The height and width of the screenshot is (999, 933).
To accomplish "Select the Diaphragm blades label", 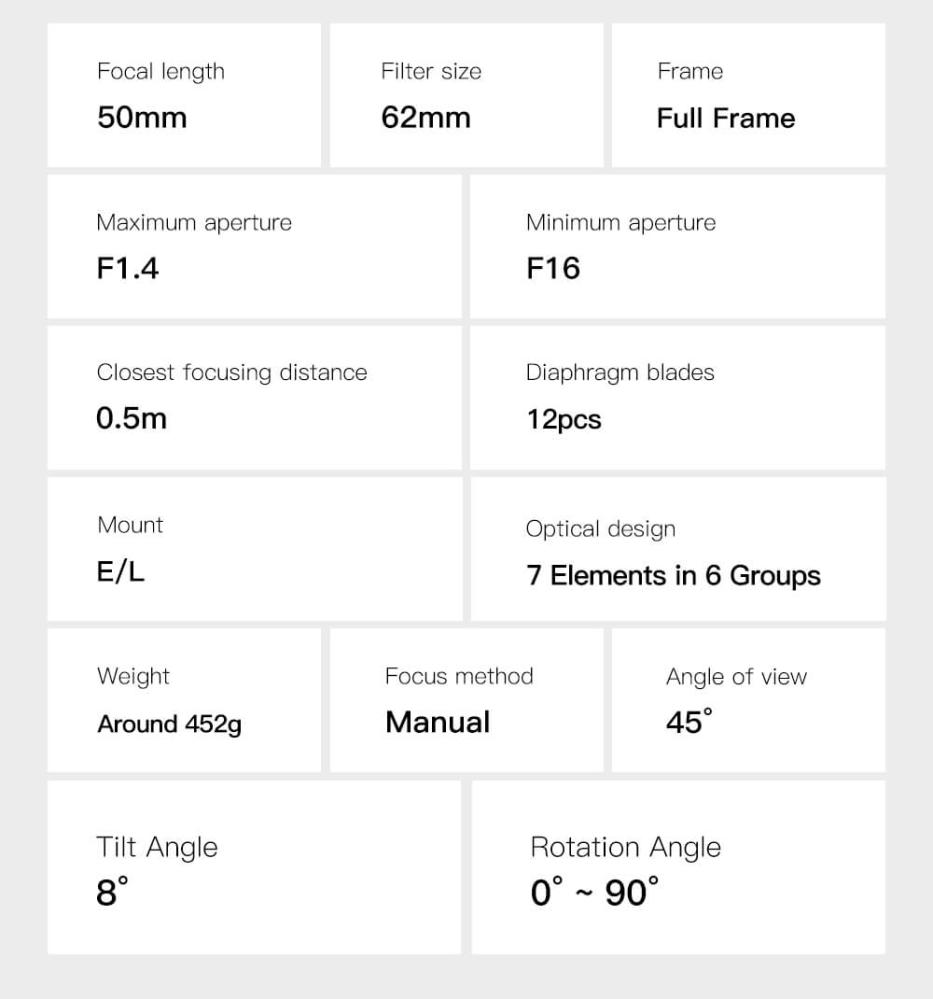I will pyautogui.click(x=620, y=372).
